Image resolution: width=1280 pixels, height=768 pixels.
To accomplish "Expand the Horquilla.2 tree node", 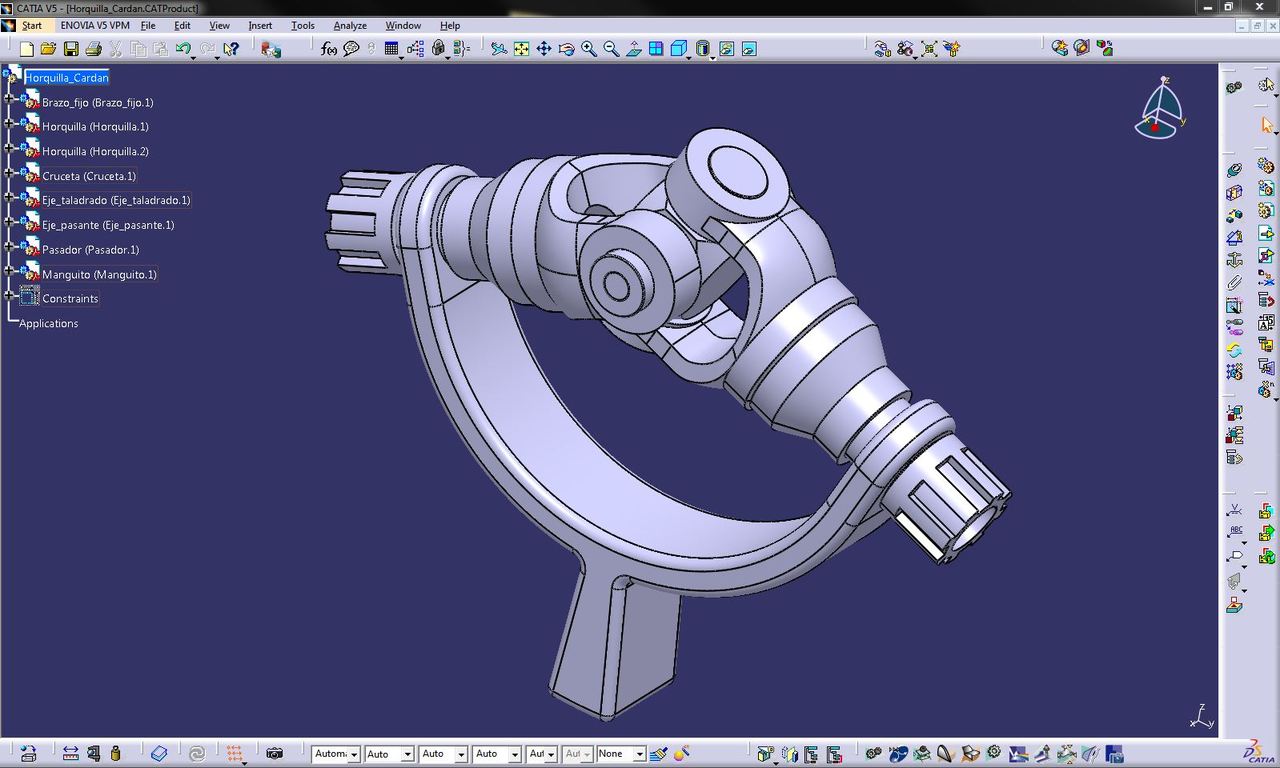I will pyautogui.click(x=9, y=147).
